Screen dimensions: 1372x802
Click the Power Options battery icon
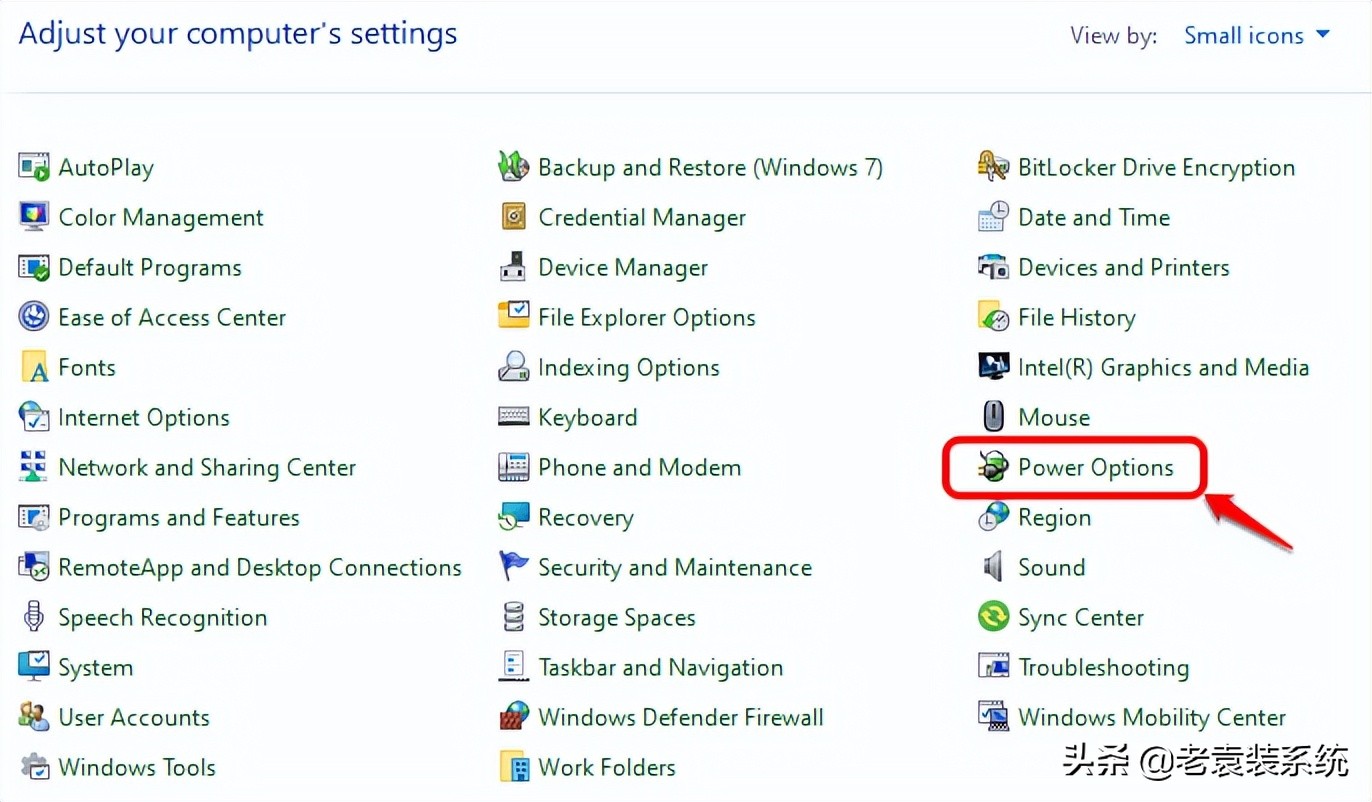click(x=993, y=467)
